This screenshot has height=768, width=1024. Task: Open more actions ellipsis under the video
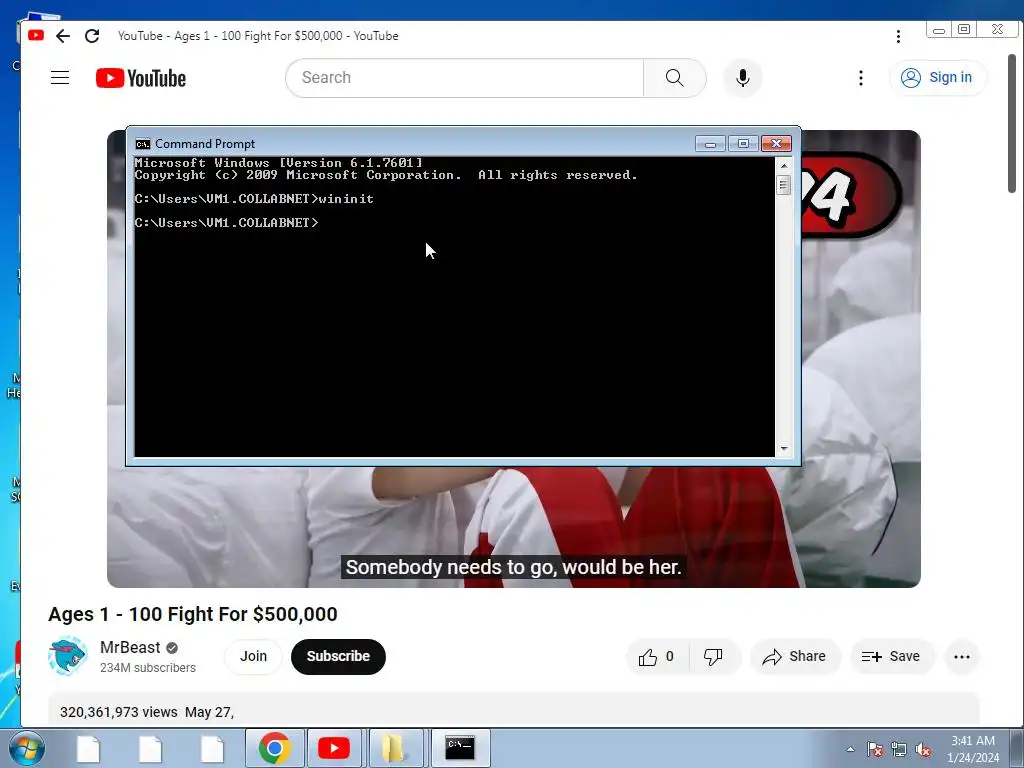coord(961,657)
